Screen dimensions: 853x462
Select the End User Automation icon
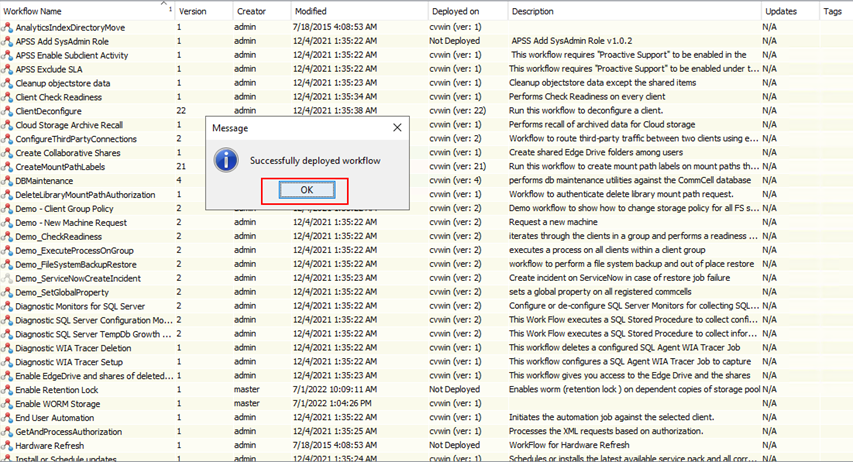tap(8, 418)
